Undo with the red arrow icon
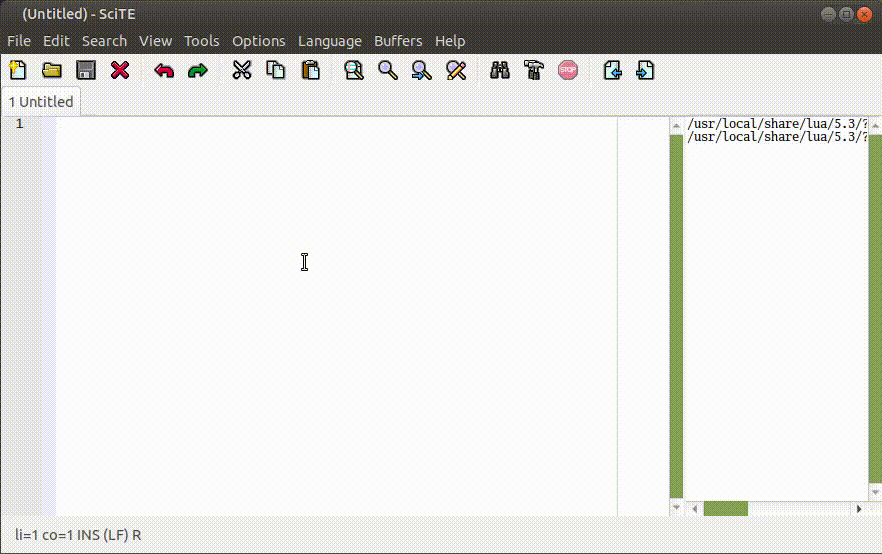This screenshot has height=554, width=882. 164,71
